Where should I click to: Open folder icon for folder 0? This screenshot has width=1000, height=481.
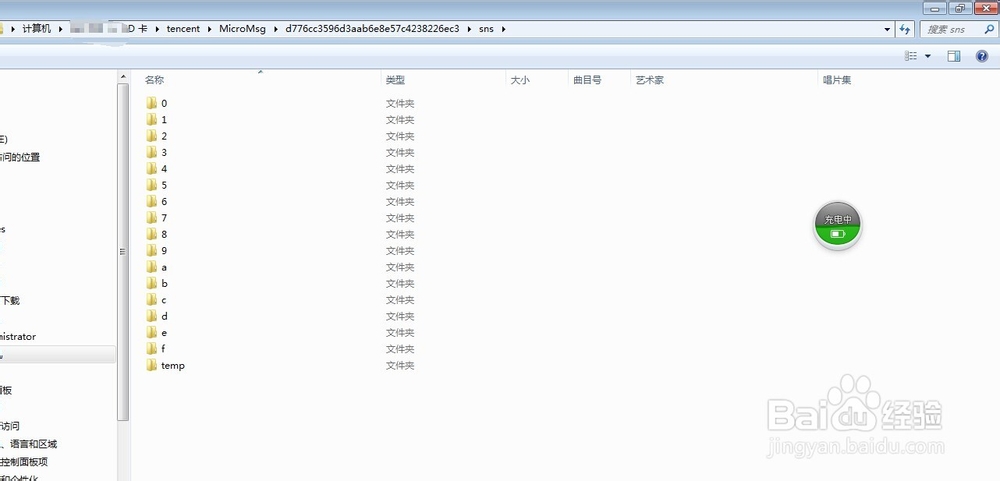click(151, 103)
